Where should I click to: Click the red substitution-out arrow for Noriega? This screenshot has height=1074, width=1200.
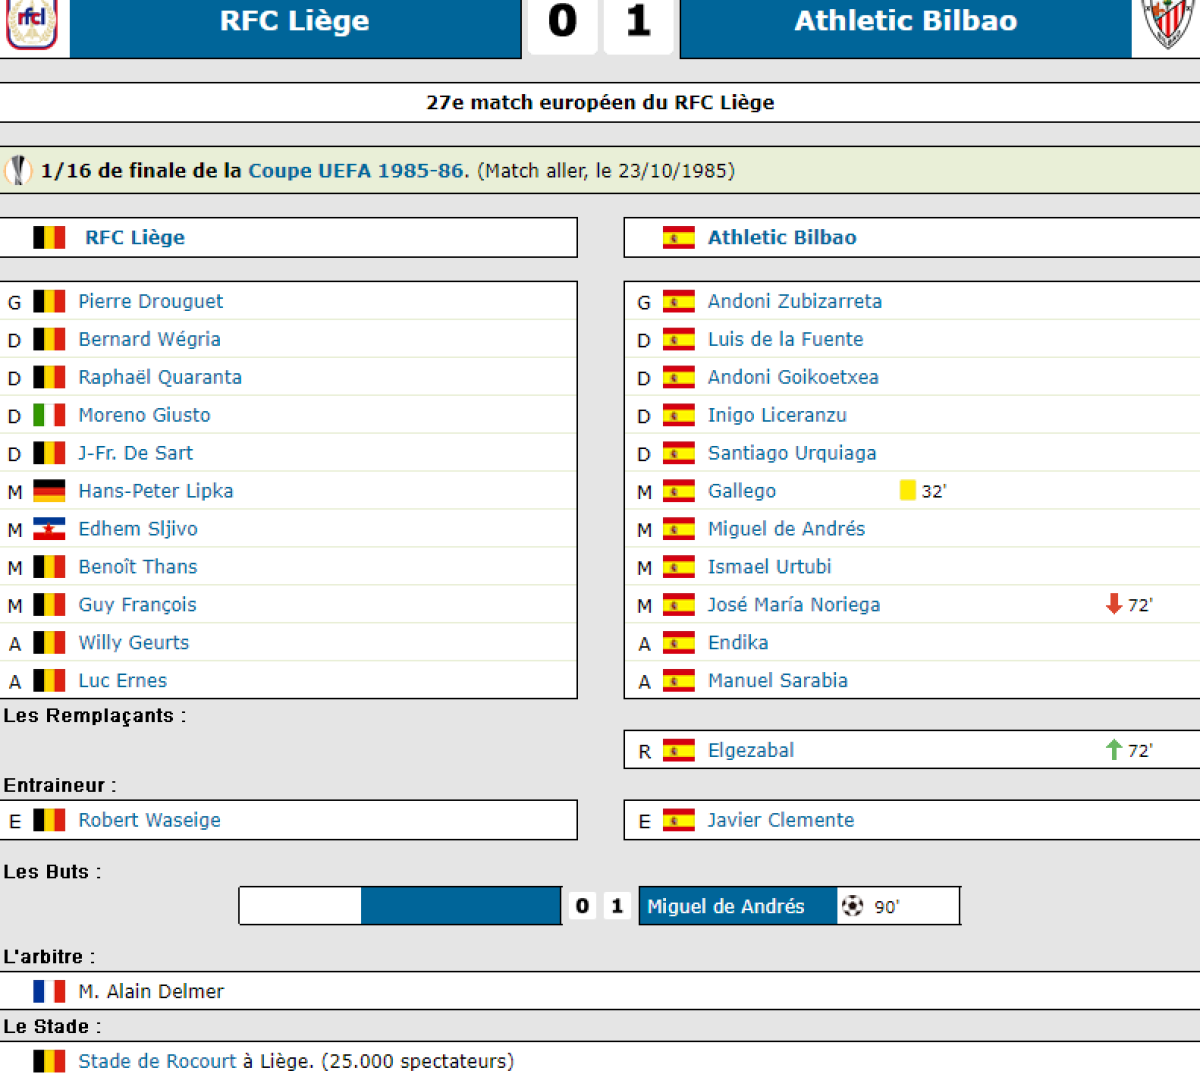1113,604
